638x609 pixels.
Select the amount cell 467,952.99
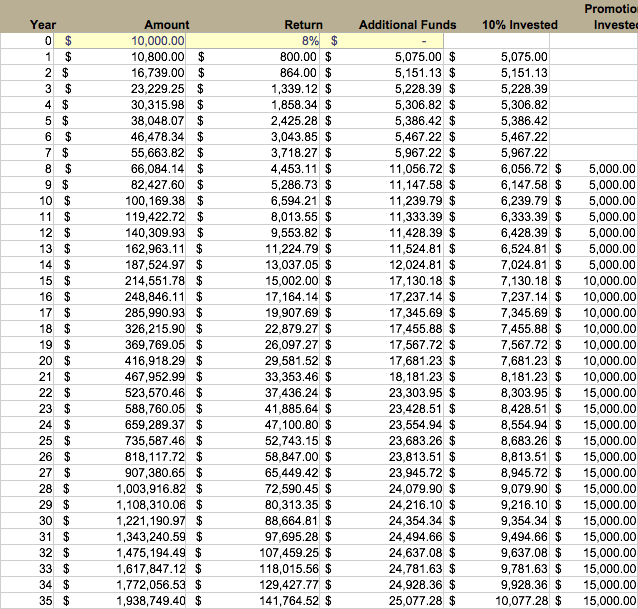(120, 377)
